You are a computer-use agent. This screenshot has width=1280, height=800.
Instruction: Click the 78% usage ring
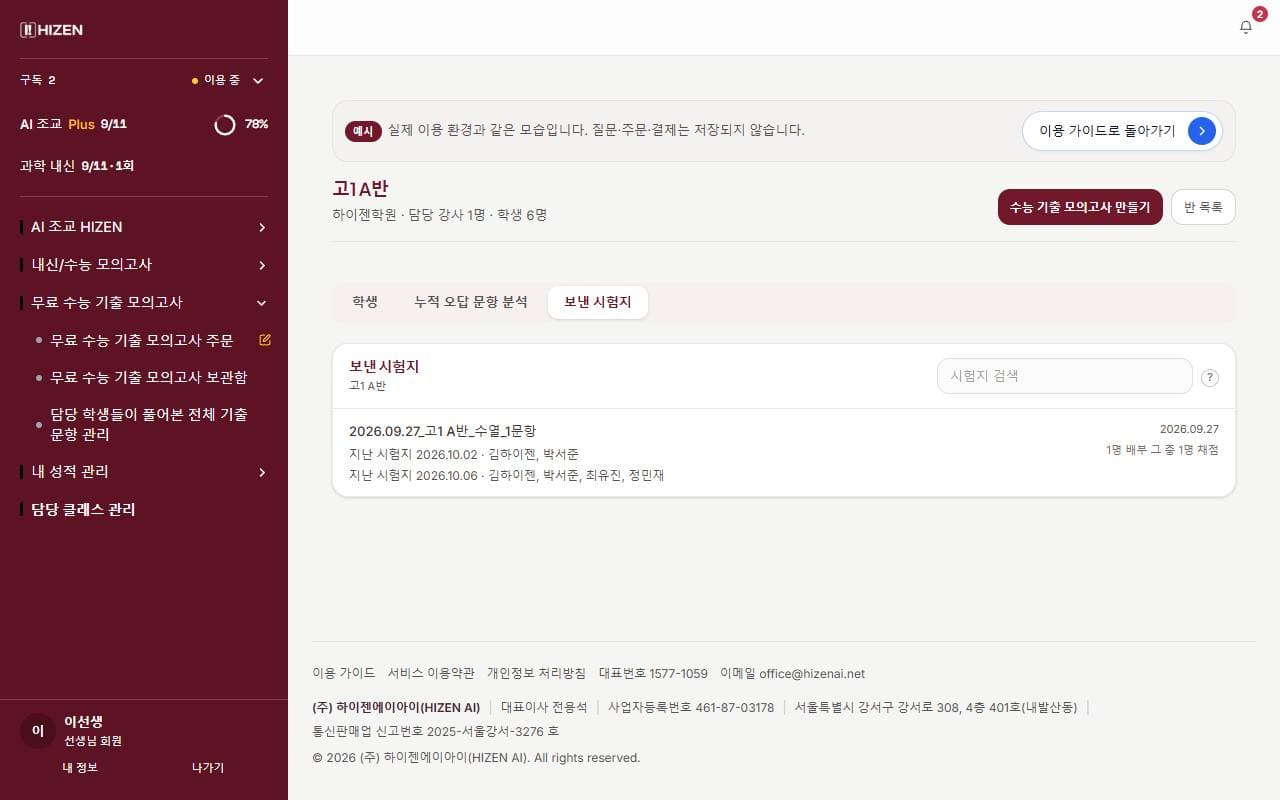point(225,124)
